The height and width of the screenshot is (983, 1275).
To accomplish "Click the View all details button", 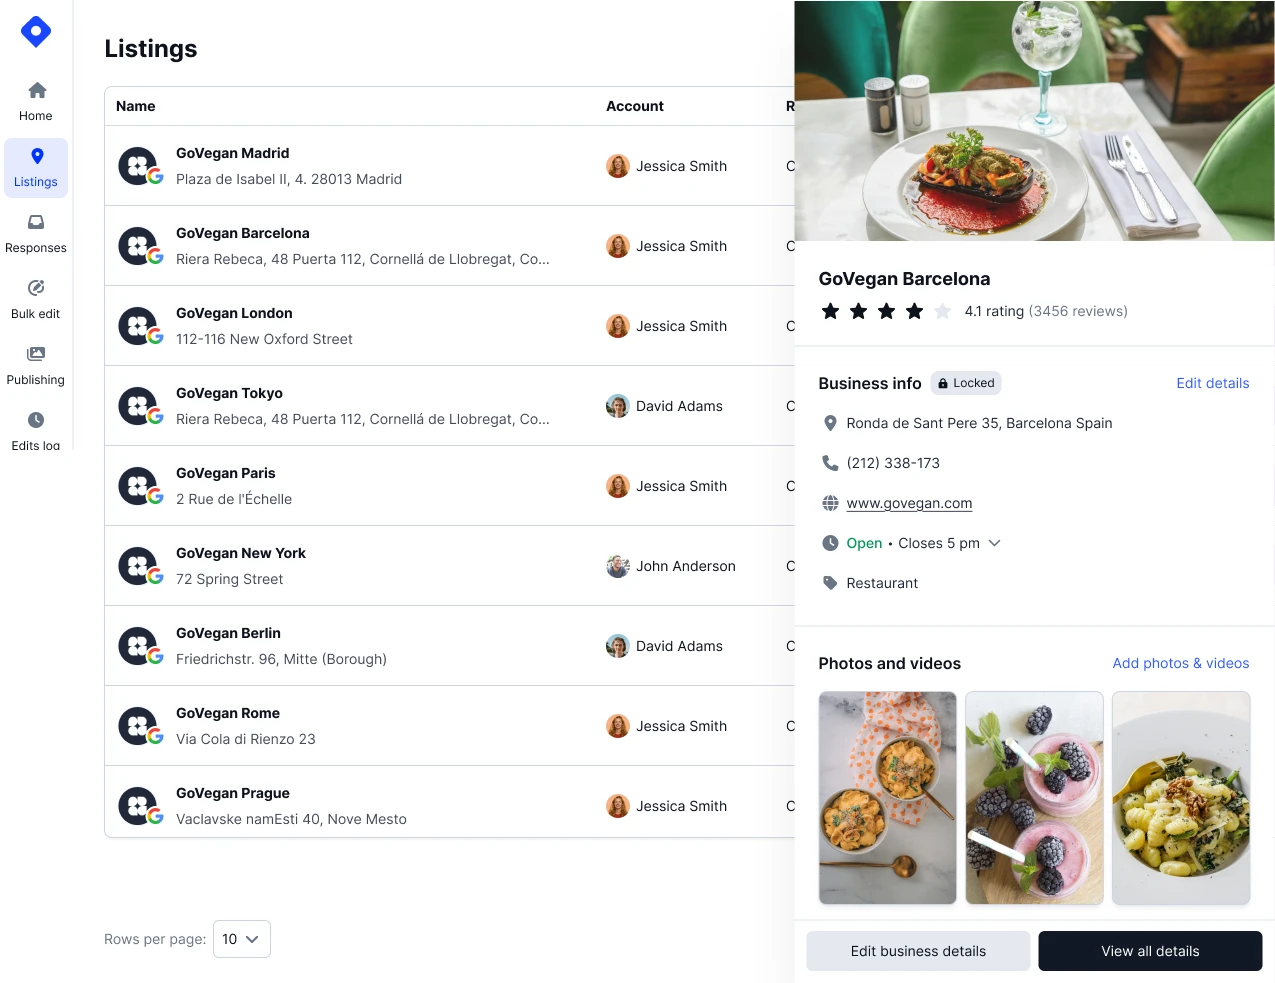I will click(1150, 951).
